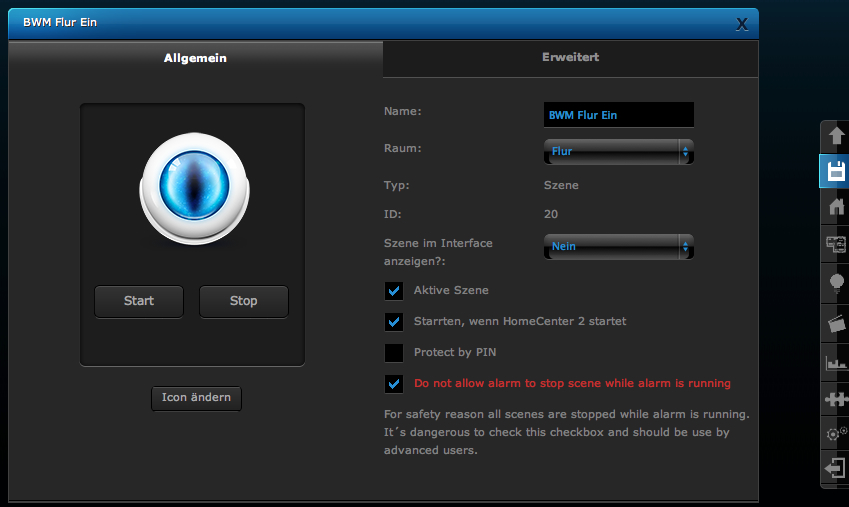This screenshot has width=849, height=507.
Task: Uncheck the Aktive Szene checkbox
Action: point(394,291)
